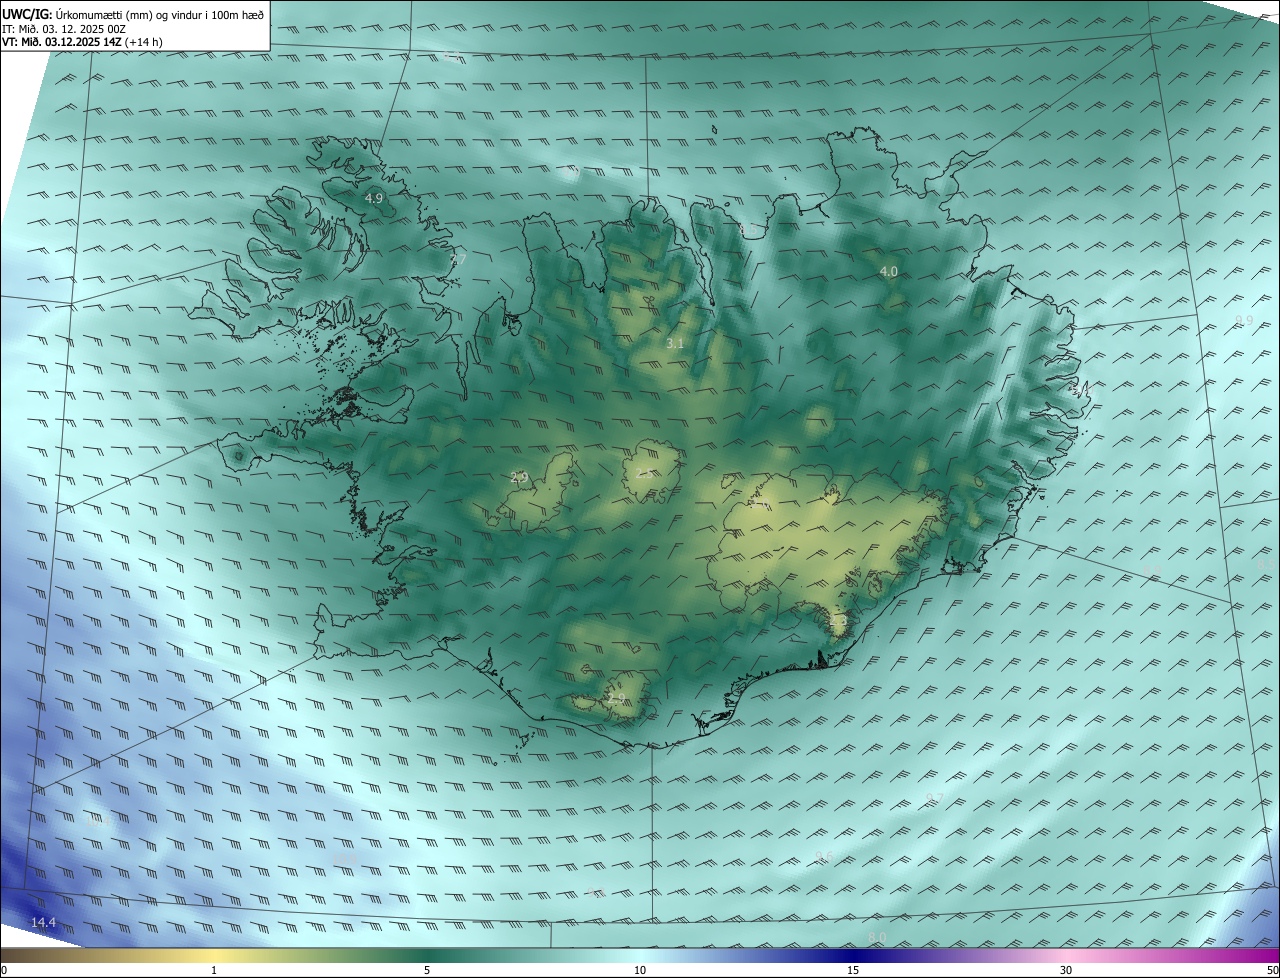Image resolution: width=1280 pixels, height=978 pixels.
Task: Click the color scale tick label 50
Action: coord(1272,970)
